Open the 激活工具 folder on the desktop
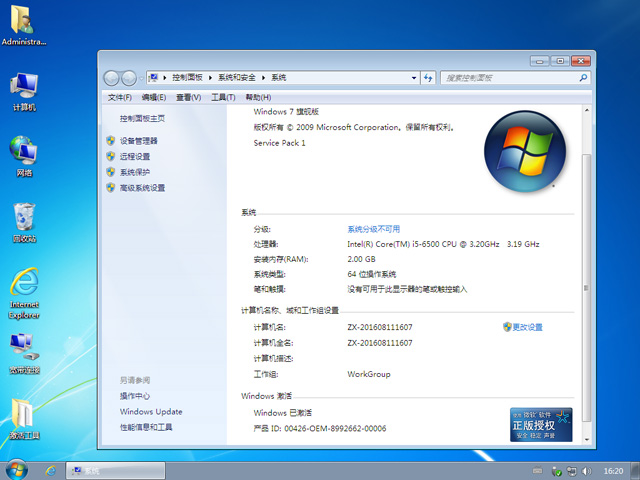The width and height of the screenshot is (640, 480). [24, 418]
